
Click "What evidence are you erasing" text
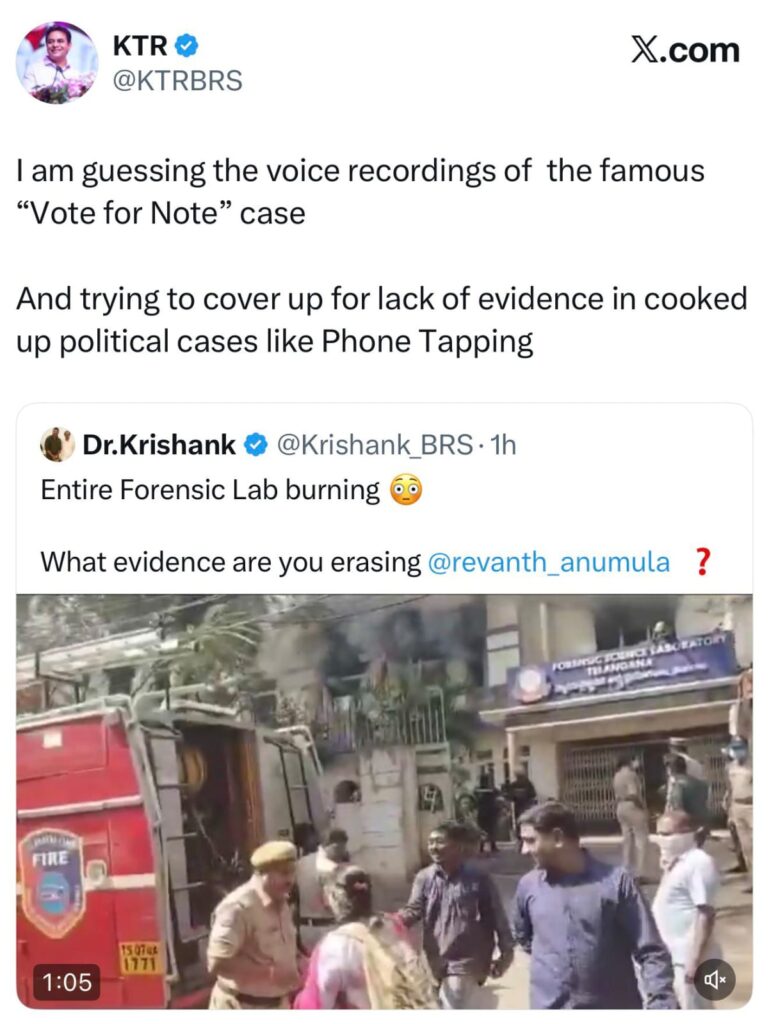point(230,563)
